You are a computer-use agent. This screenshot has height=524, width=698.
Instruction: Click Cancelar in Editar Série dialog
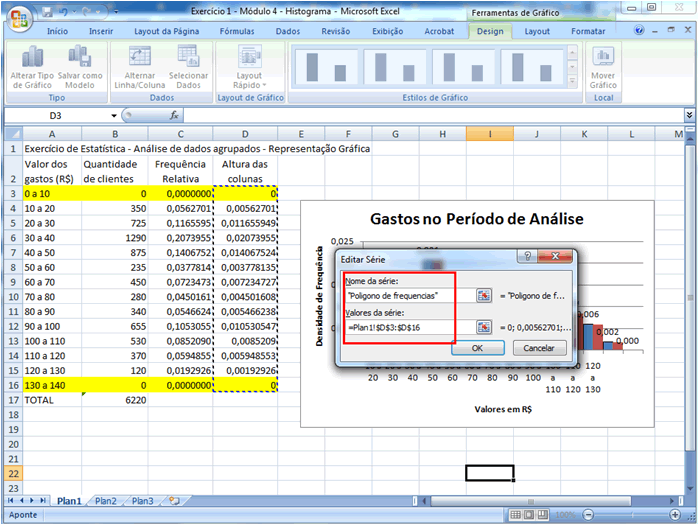tap(539, 348)
